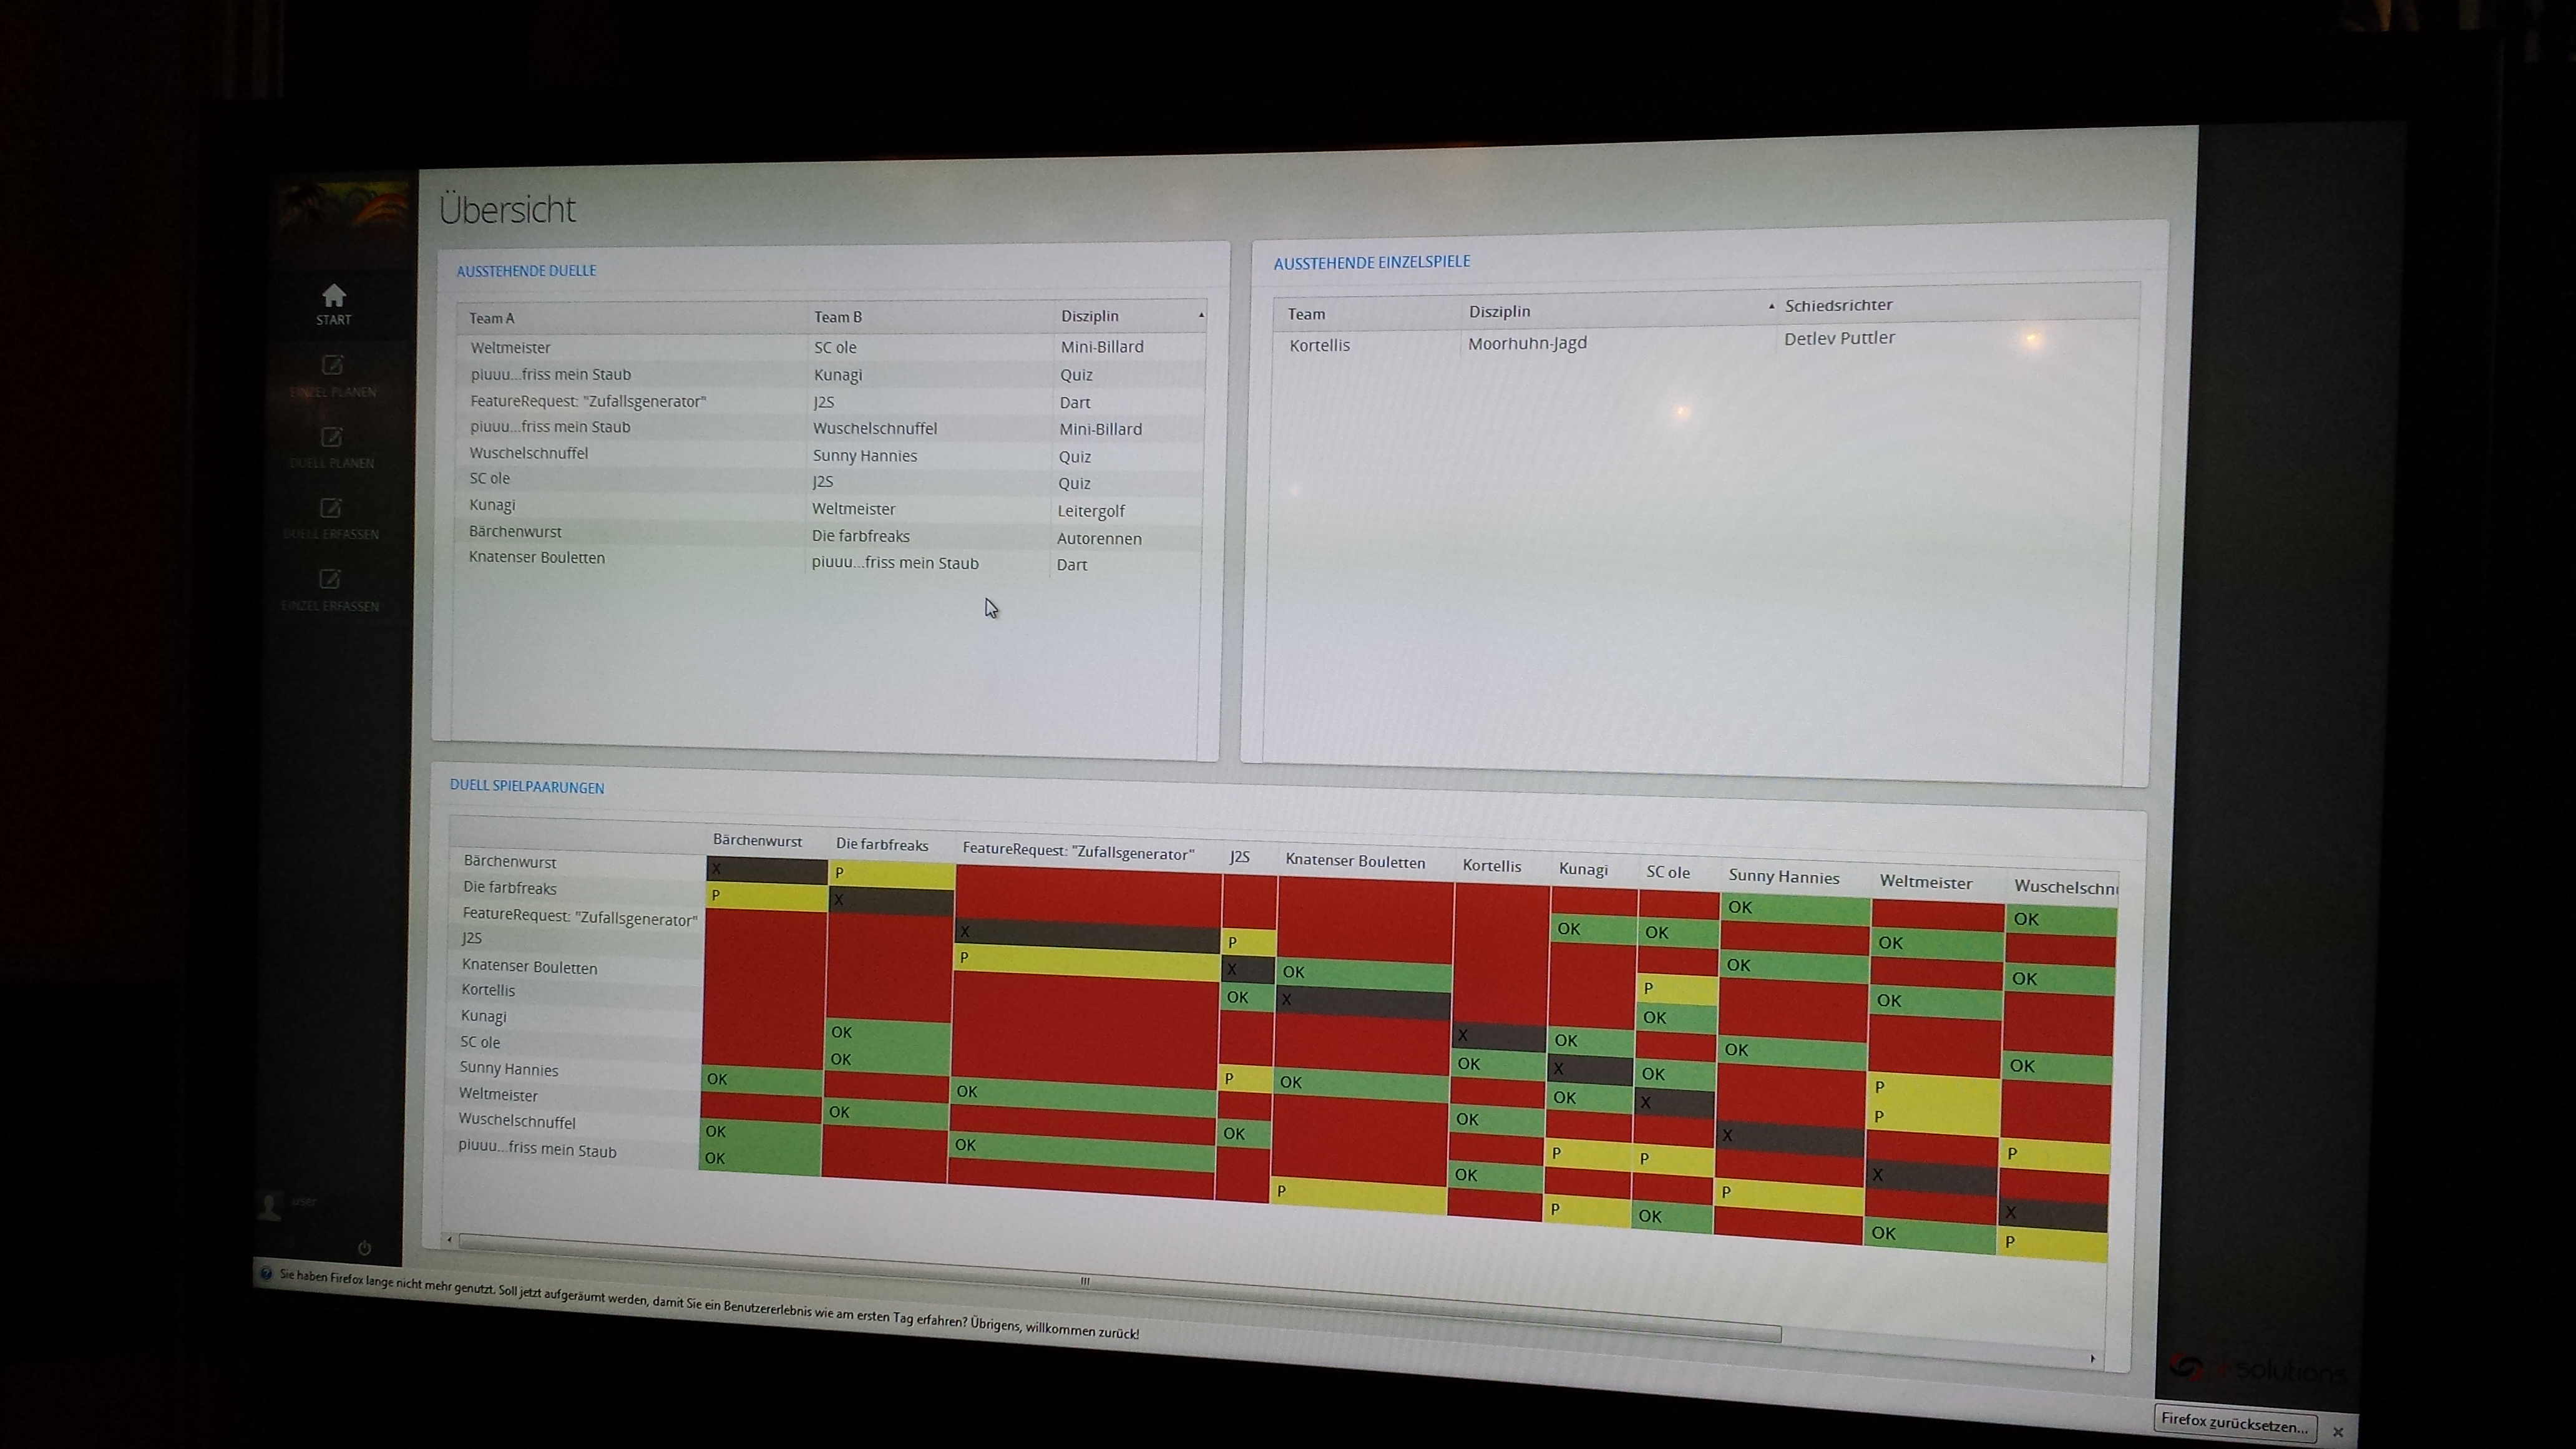Open the Einzel Erfassen edit icon
2576x1449 pixels.
(330, 579)
